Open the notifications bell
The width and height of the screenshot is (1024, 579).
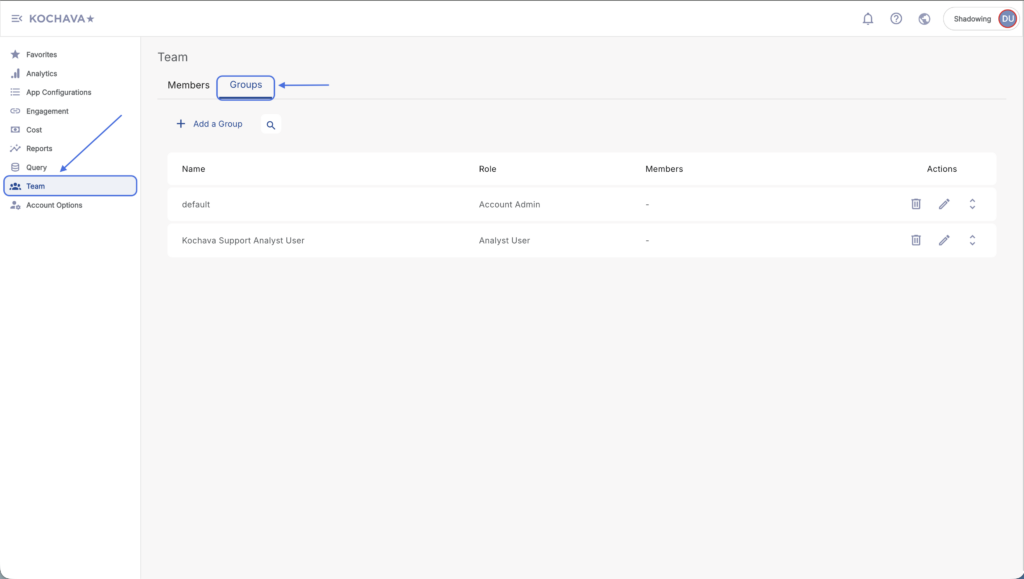pos(868,19)
